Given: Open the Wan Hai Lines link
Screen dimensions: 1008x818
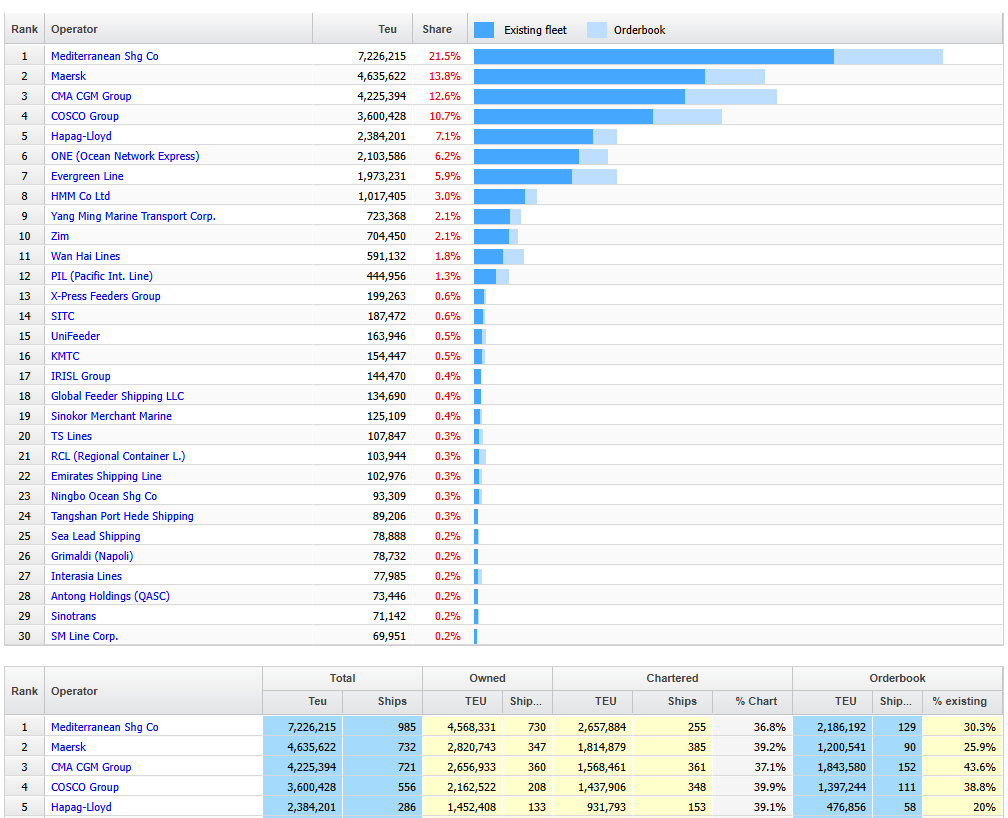Looking at the screenshot, I should click(85, 256).
